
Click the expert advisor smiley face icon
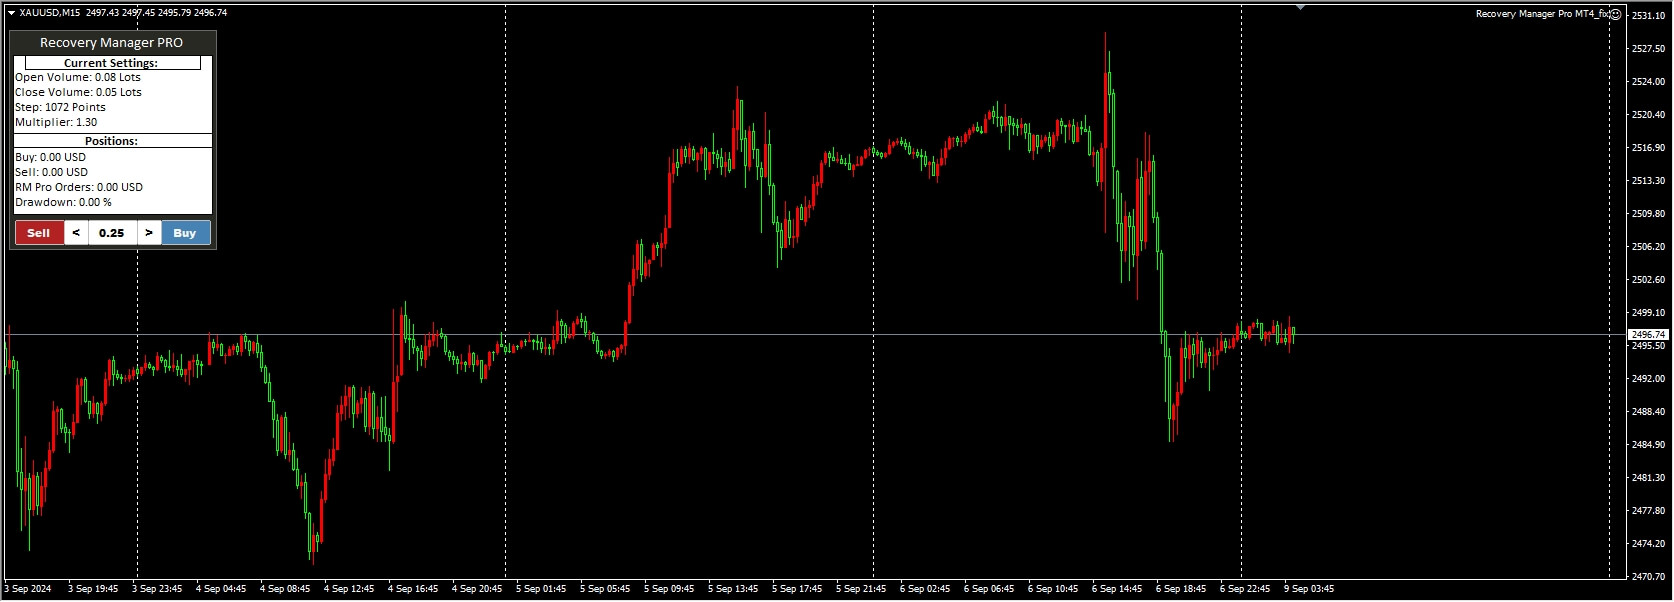[1615, 14]
